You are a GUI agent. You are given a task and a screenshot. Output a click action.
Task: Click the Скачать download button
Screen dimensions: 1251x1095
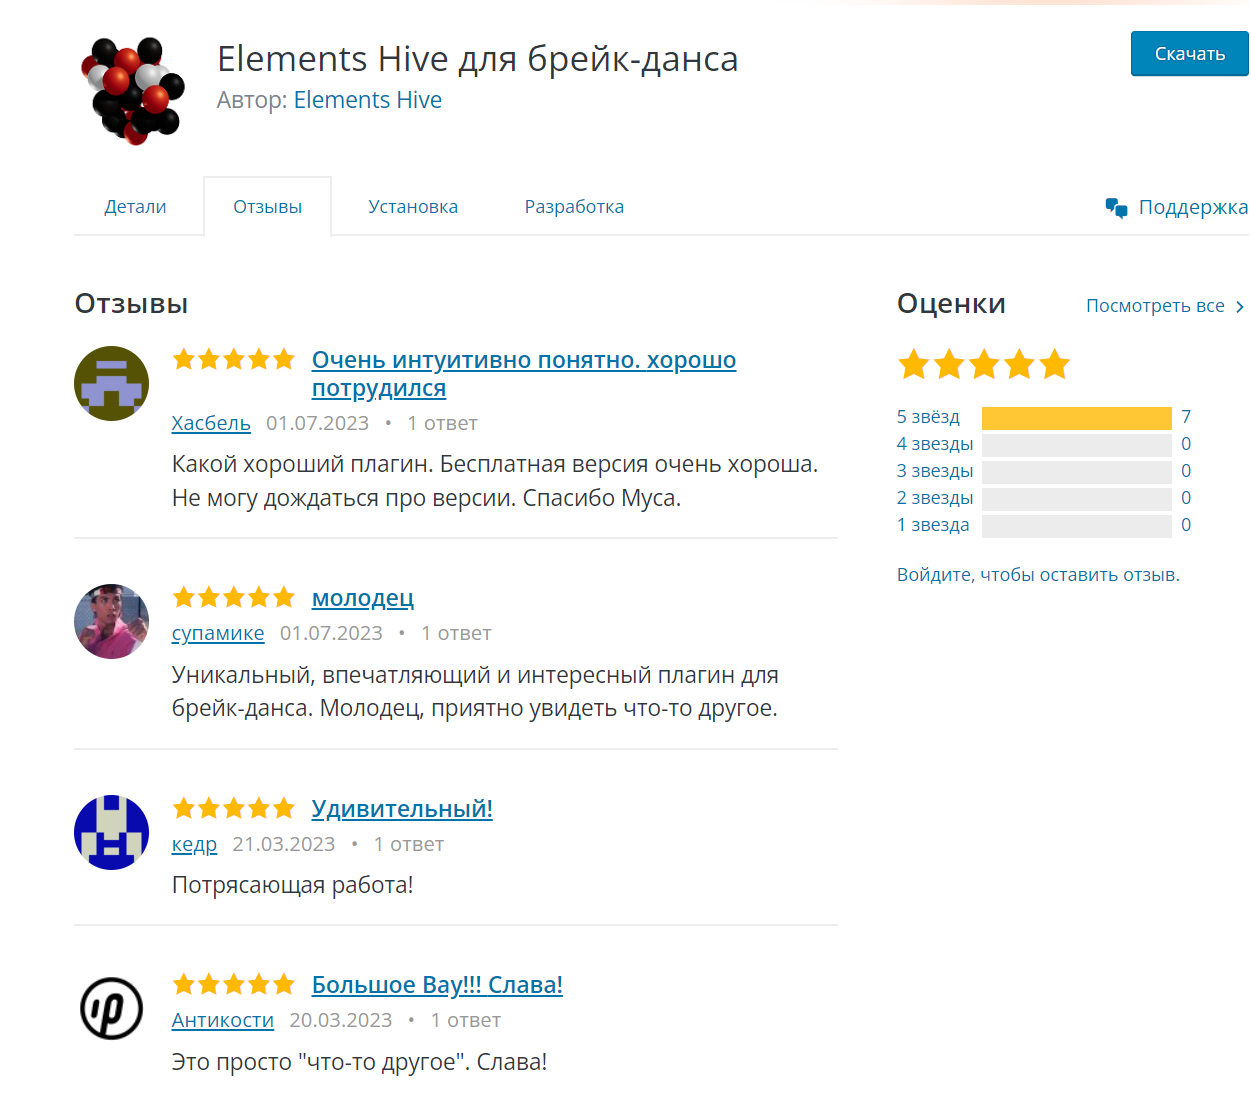pos(1190,54)
